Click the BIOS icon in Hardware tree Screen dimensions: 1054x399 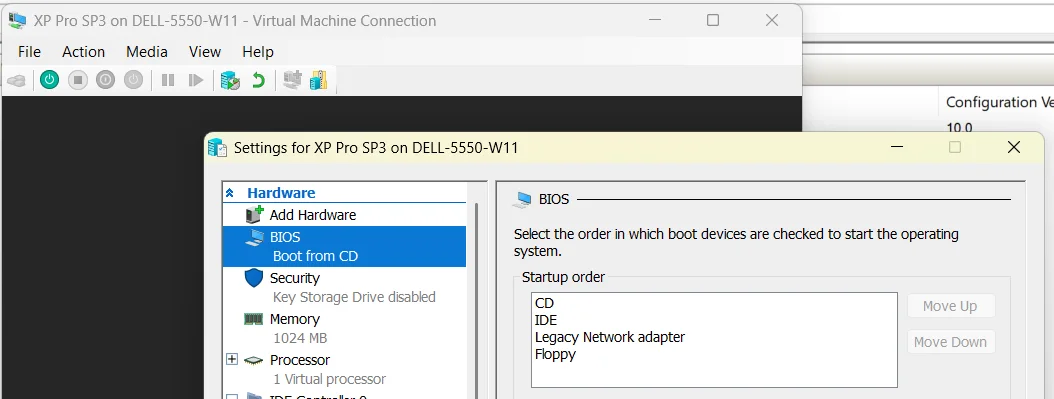(x=255, y=237)
